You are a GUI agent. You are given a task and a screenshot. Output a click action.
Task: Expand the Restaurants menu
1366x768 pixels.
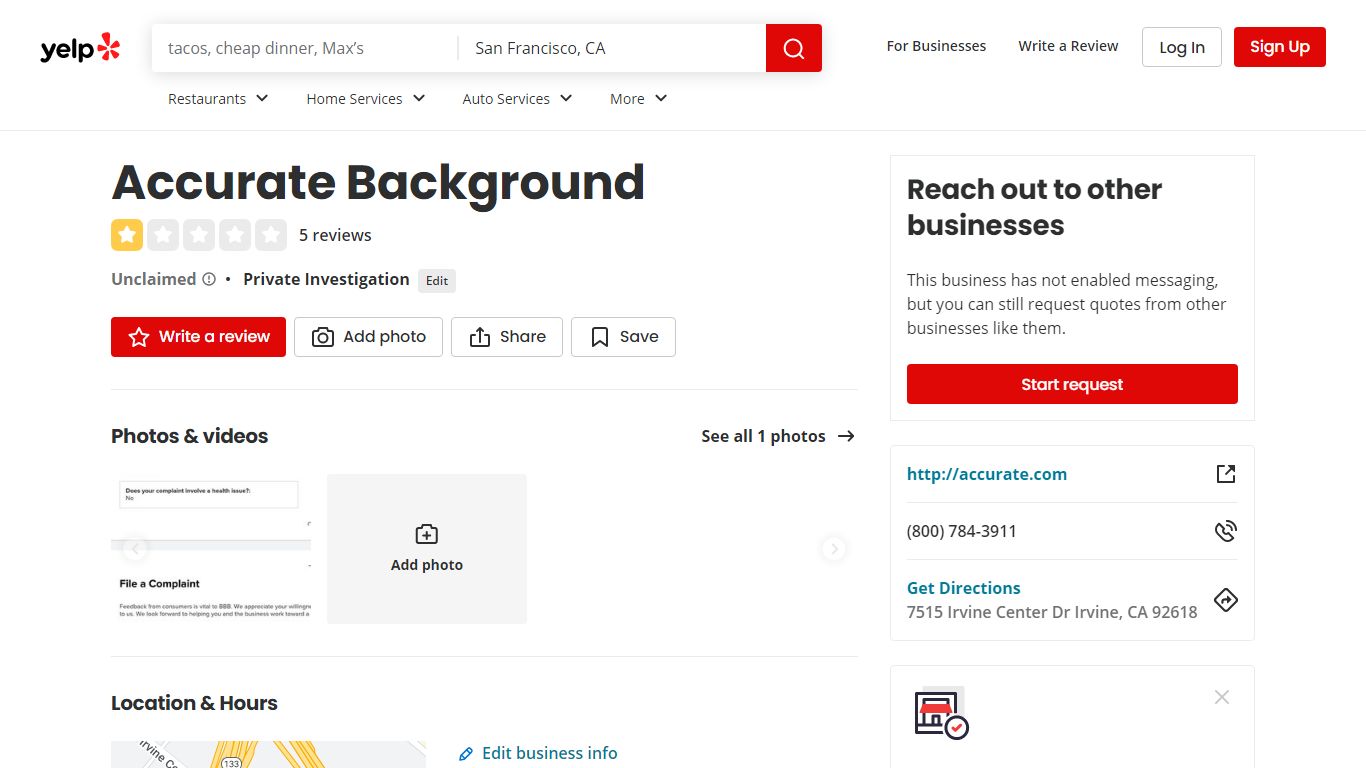(218, 99)
